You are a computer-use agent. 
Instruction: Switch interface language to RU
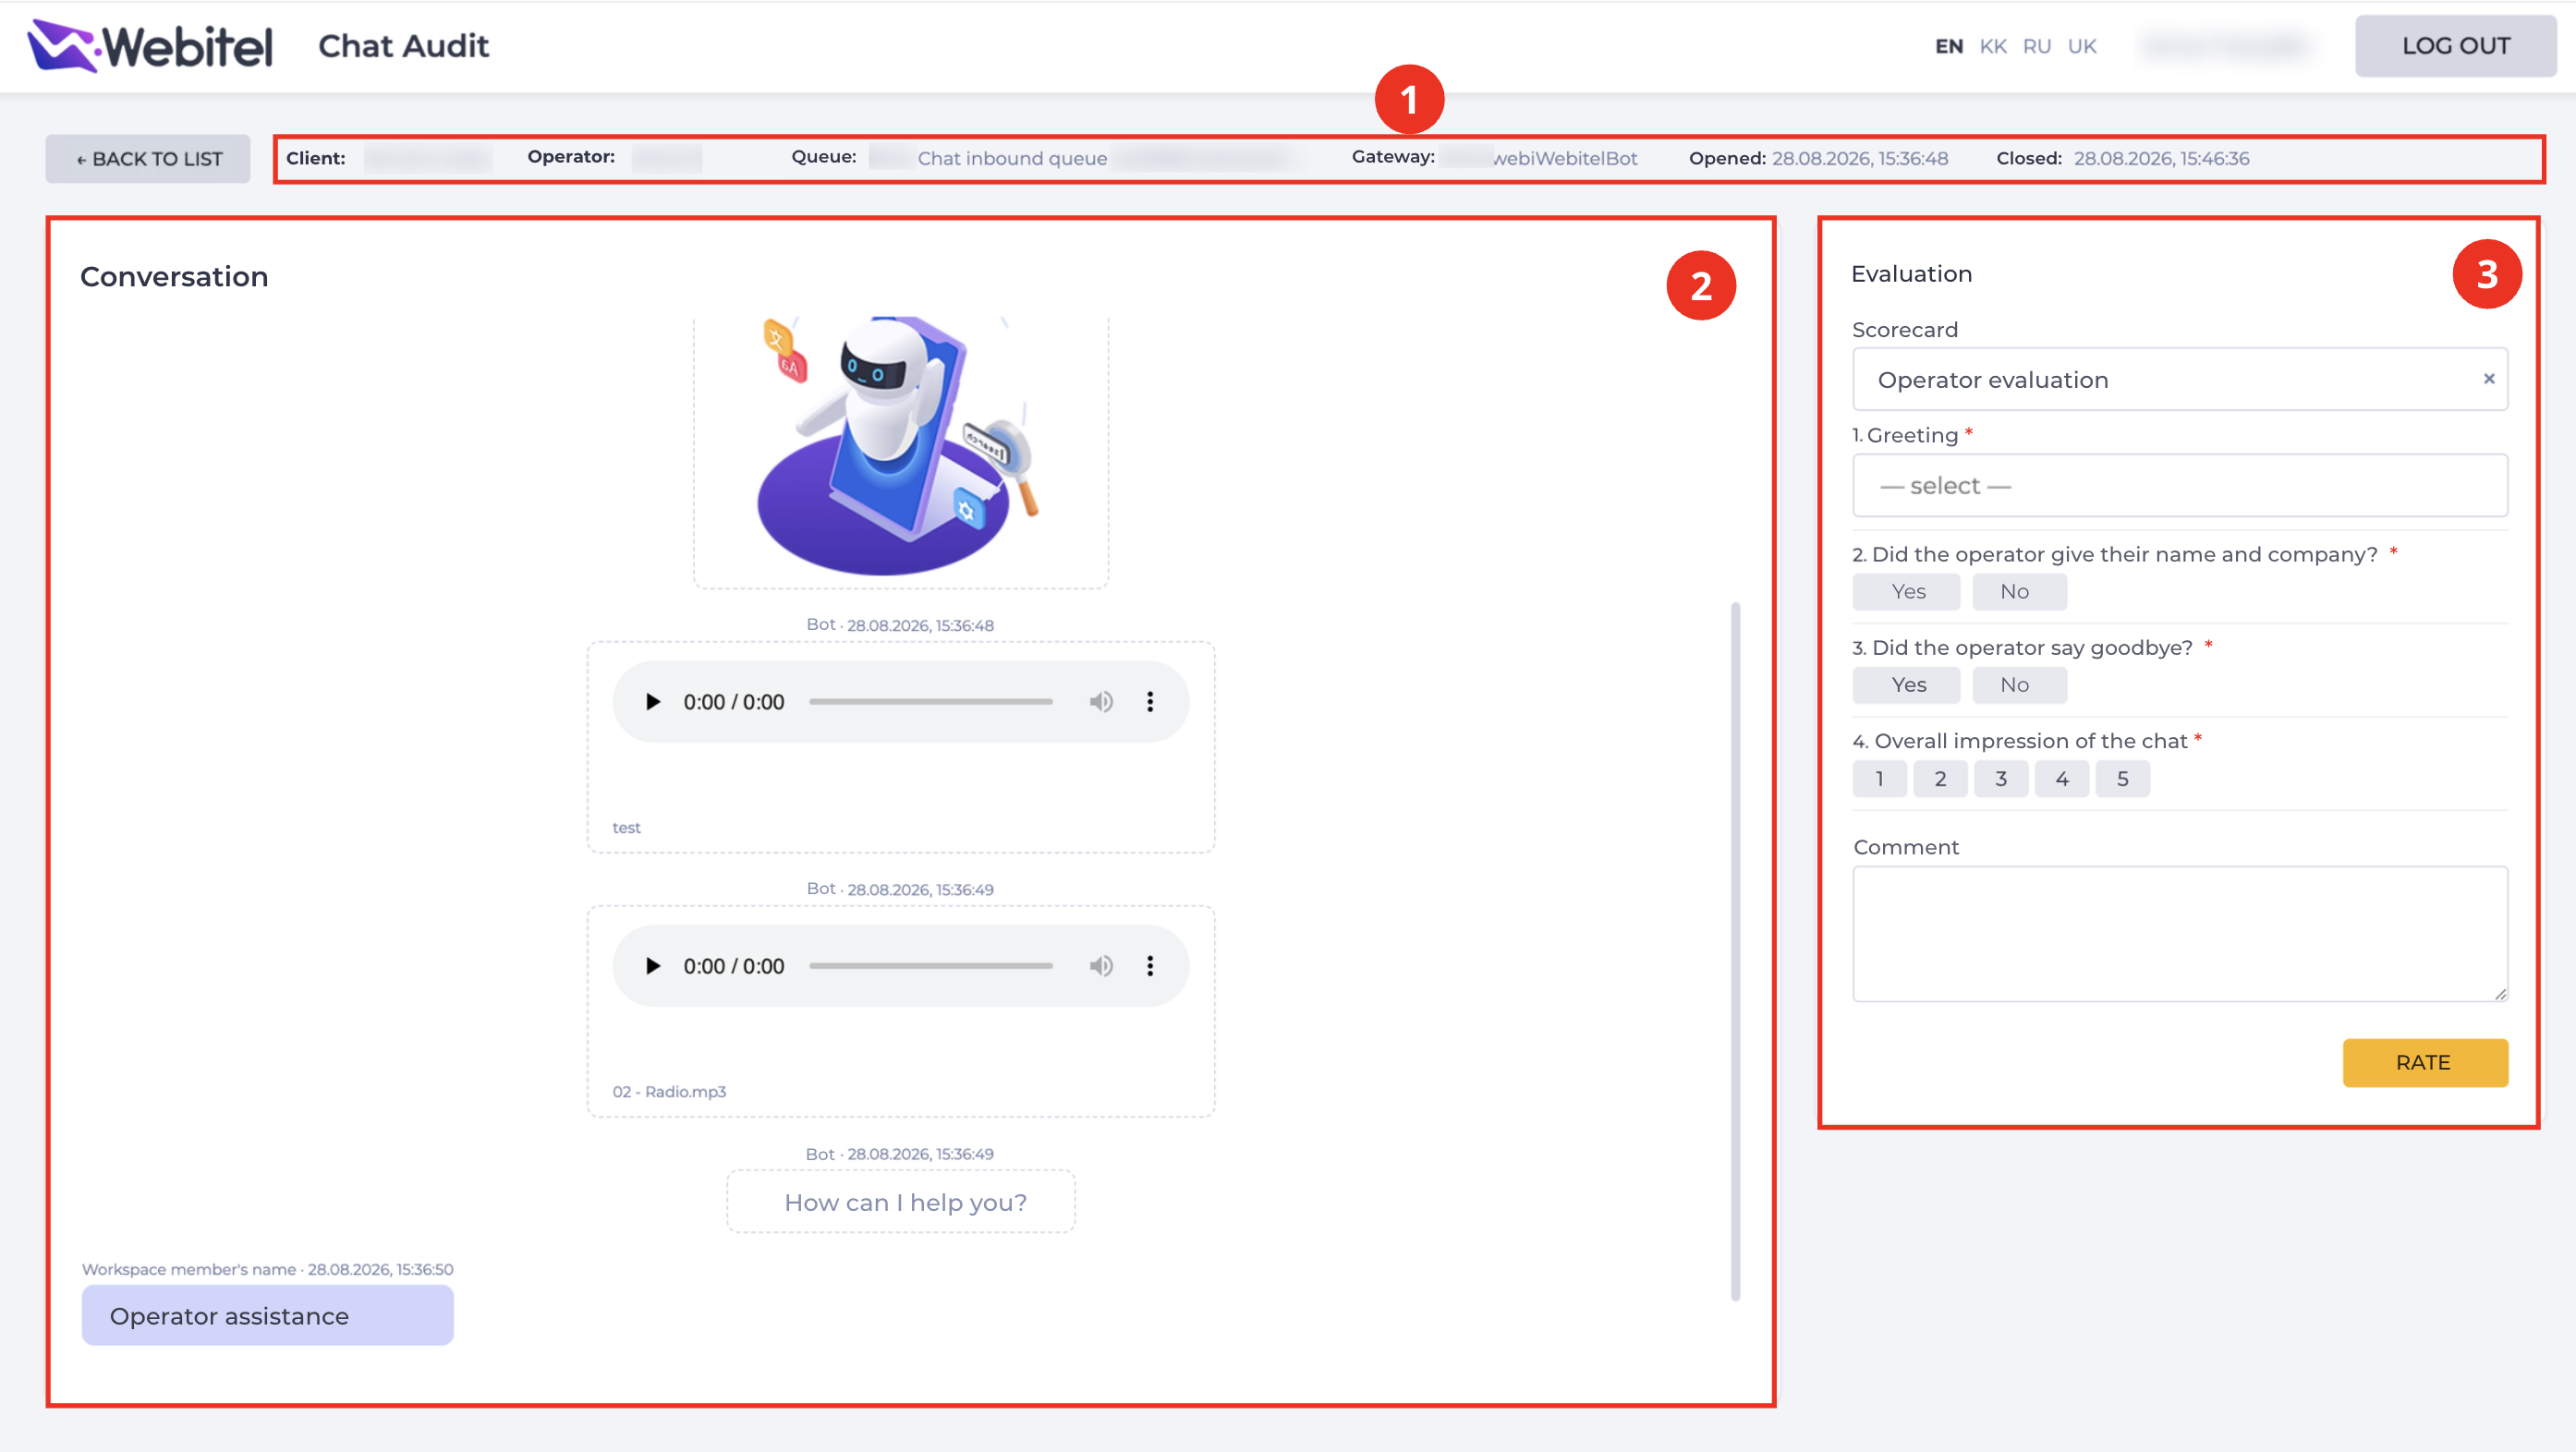coord(2037,46)
